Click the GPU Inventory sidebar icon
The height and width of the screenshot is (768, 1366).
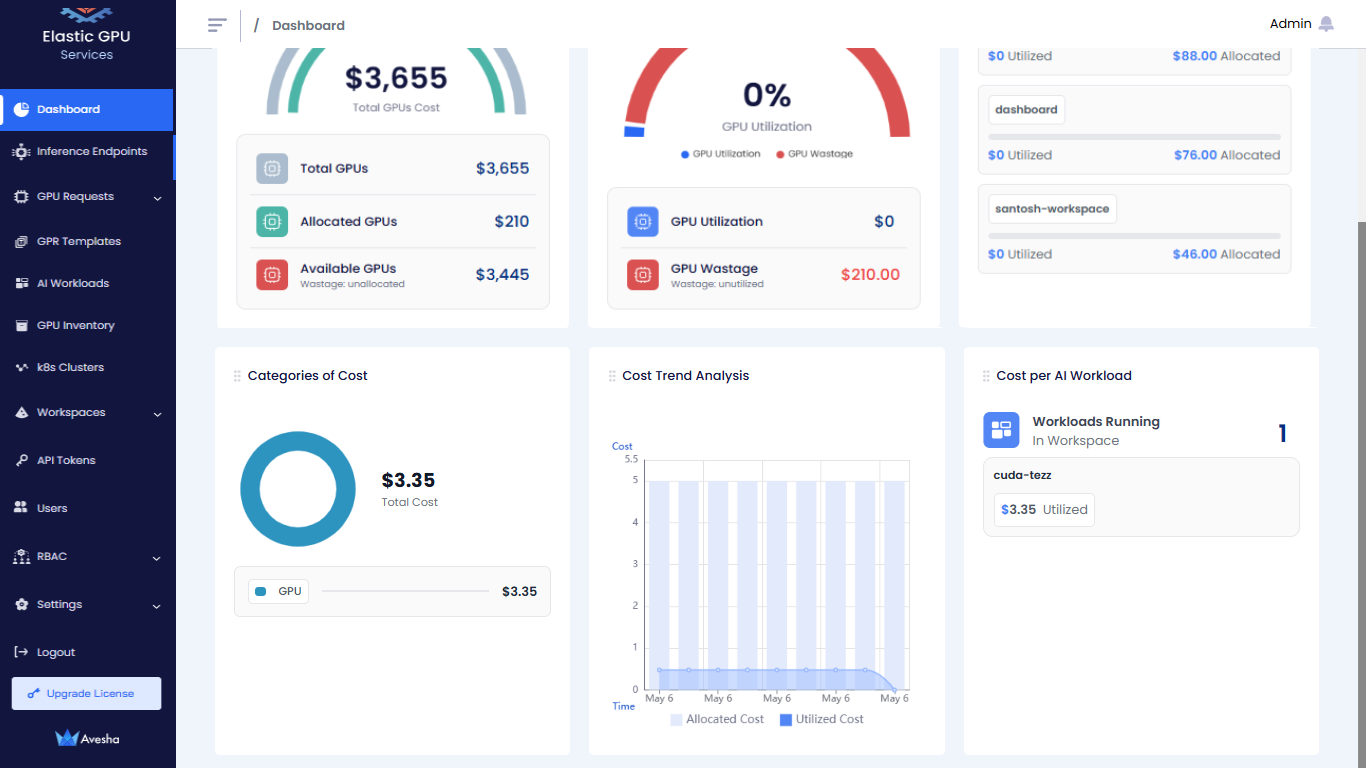tap(21, 326)
